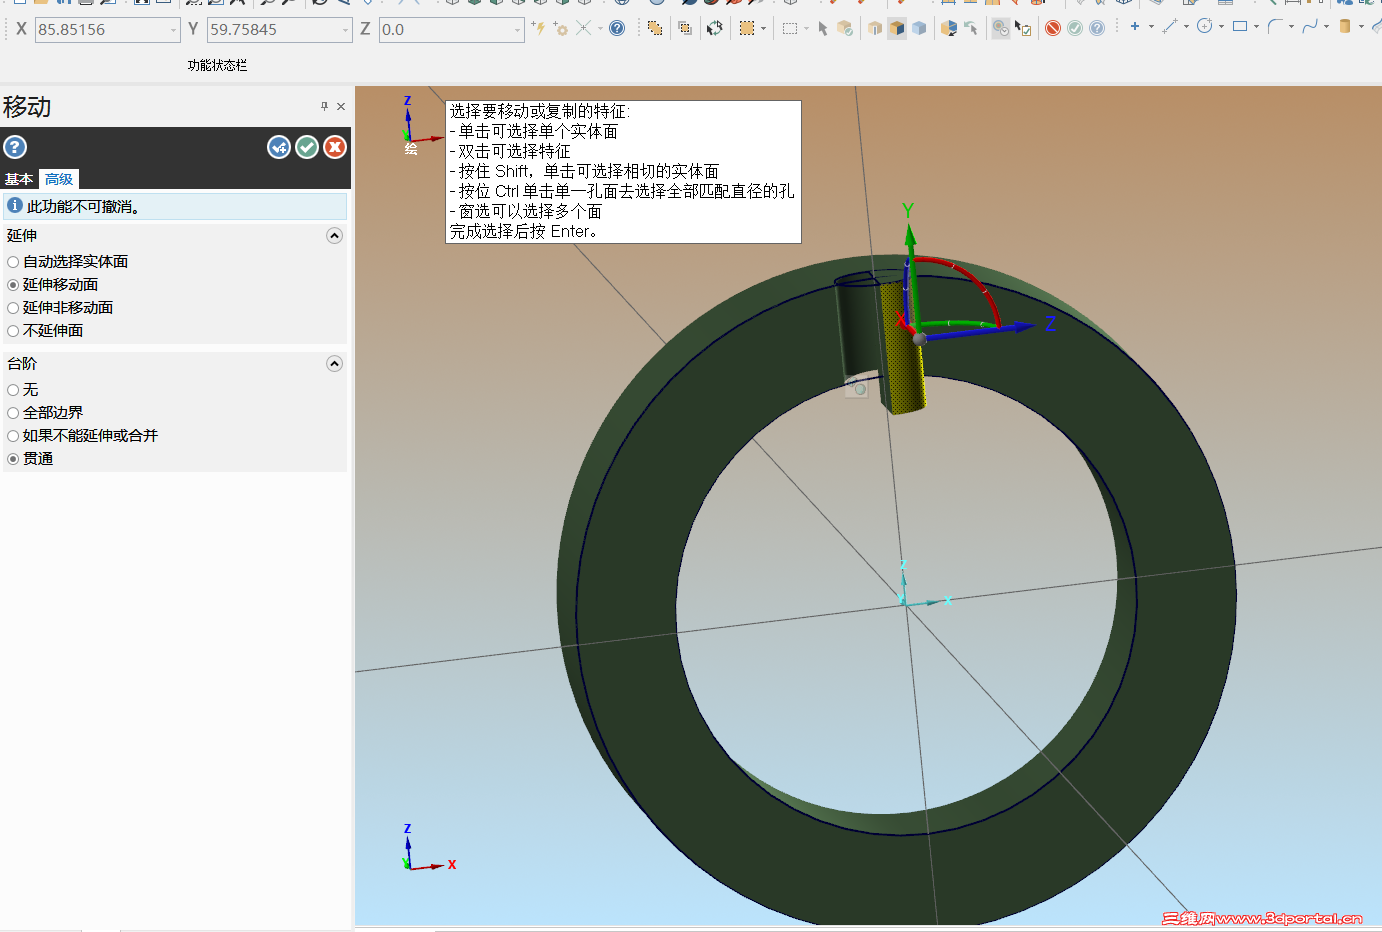This screenshot has width=1382, height=932.
Task: Click the yellow highlighted hole face
Action: (903, 350)
